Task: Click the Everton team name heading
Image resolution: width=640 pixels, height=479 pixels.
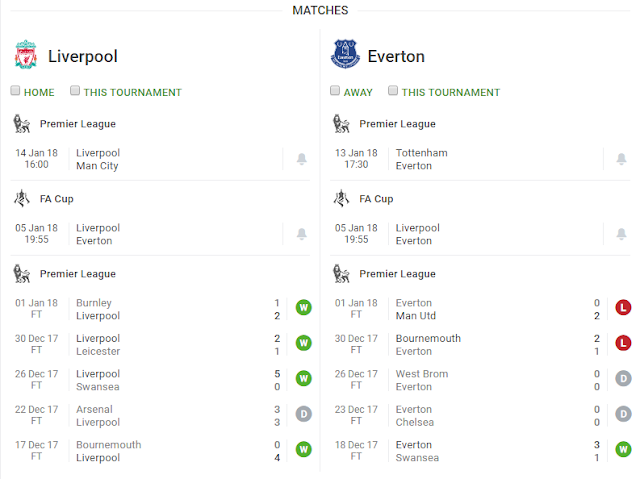Action: click(x=396, y=56)
